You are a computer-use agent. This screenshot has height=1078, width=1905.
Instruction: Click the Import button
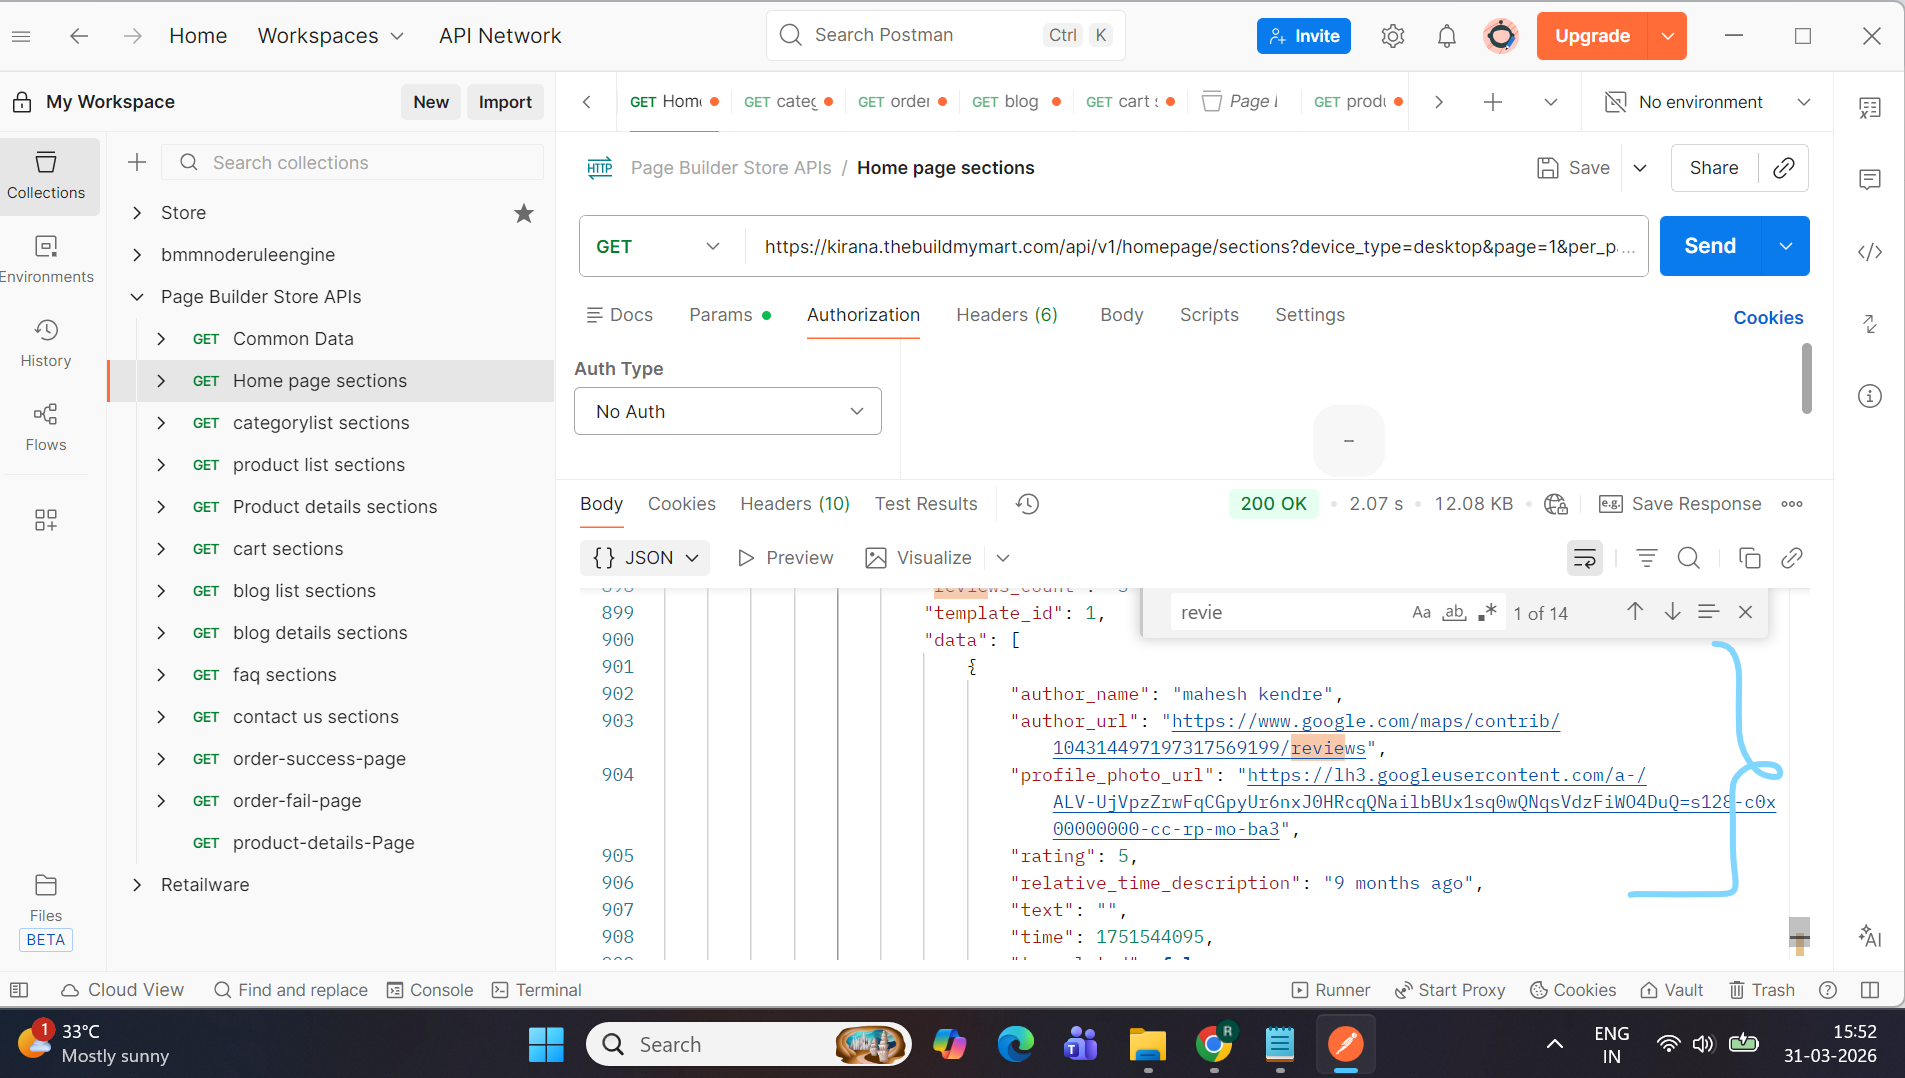pyautogui.click(x=505, y=102)
